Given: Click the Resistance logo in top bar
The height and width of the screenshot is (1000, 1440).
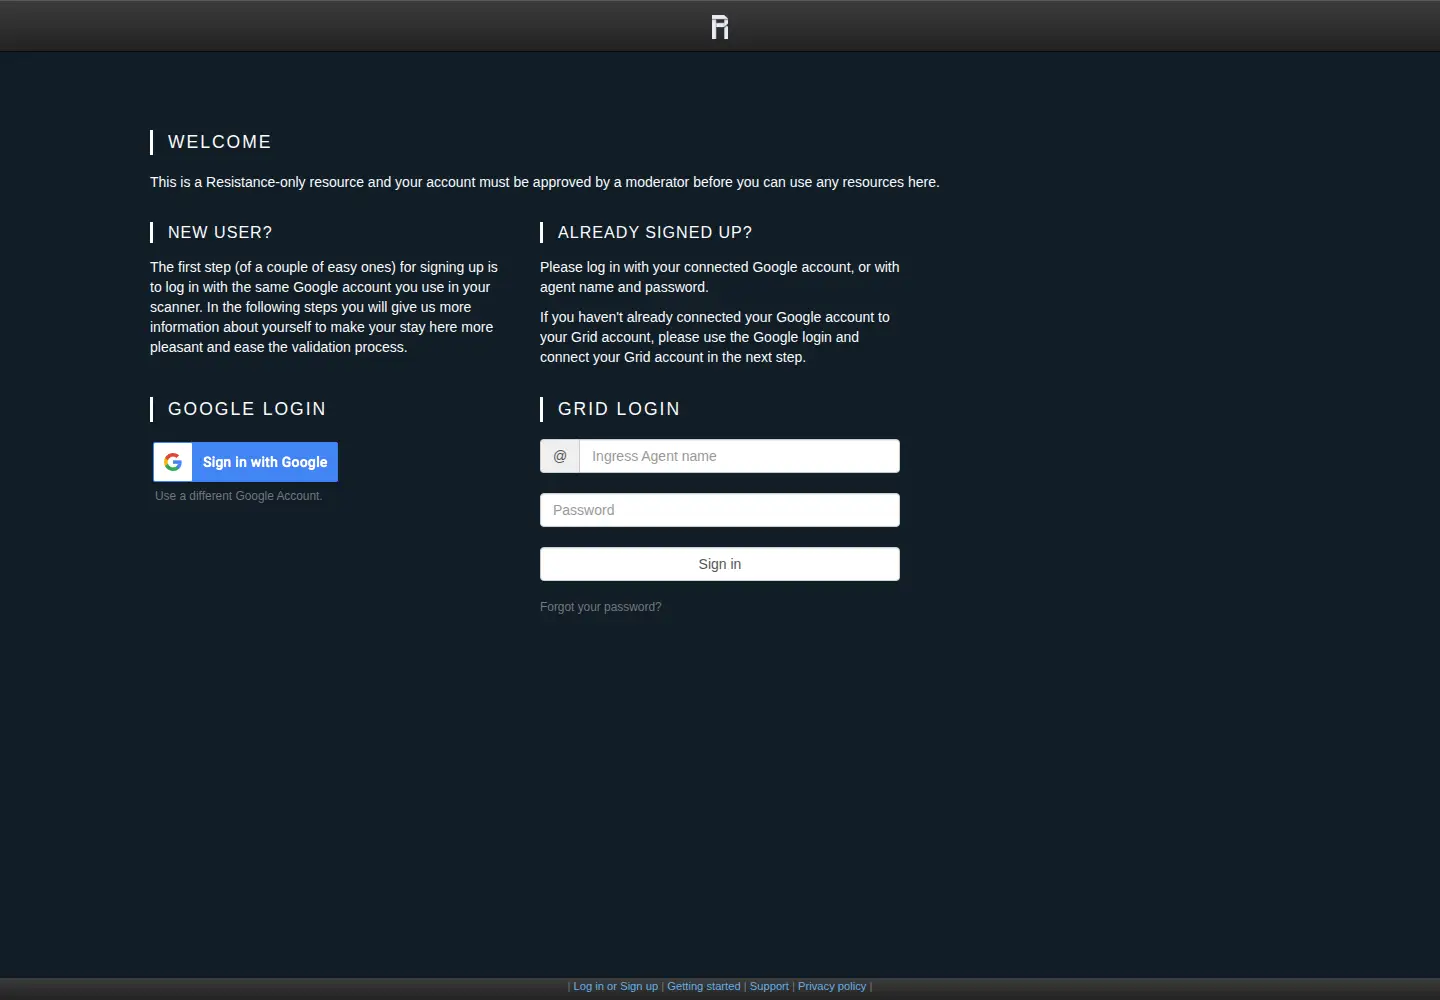Looking at the screenshot, I should click(720, 27).
